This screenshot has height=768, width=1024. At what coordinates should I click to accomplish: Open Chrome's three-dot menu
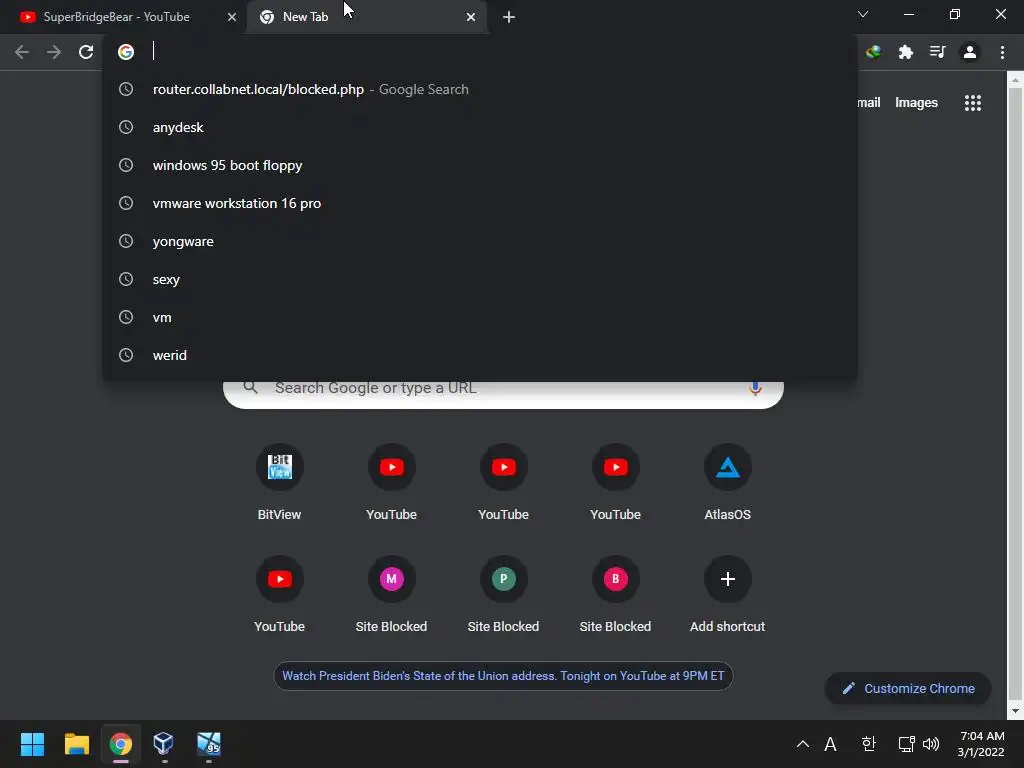point(1002,52)
